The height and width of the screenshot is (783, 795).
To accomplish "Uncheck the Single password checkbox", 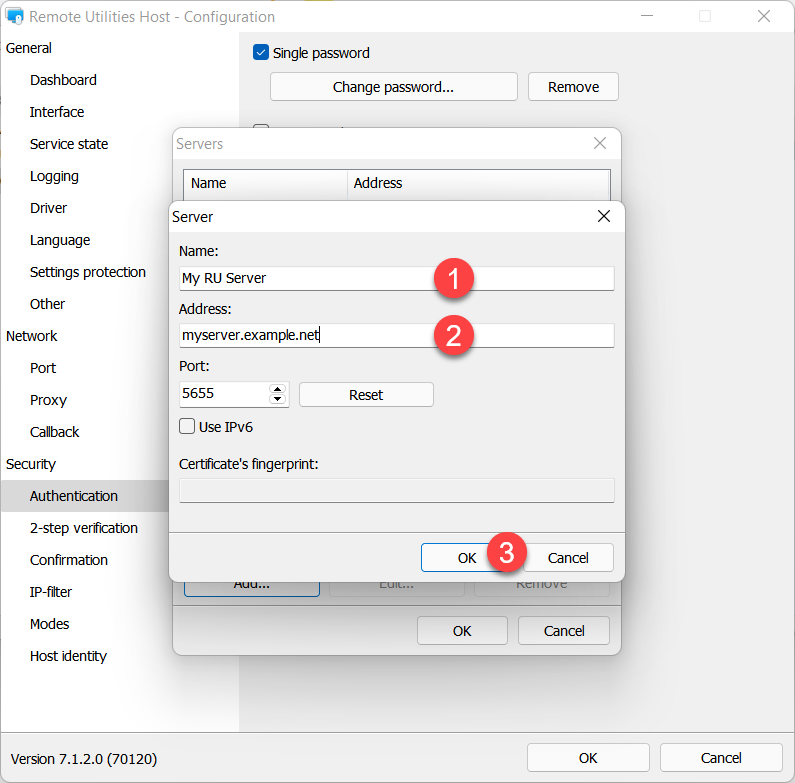I will coord(261,53).
